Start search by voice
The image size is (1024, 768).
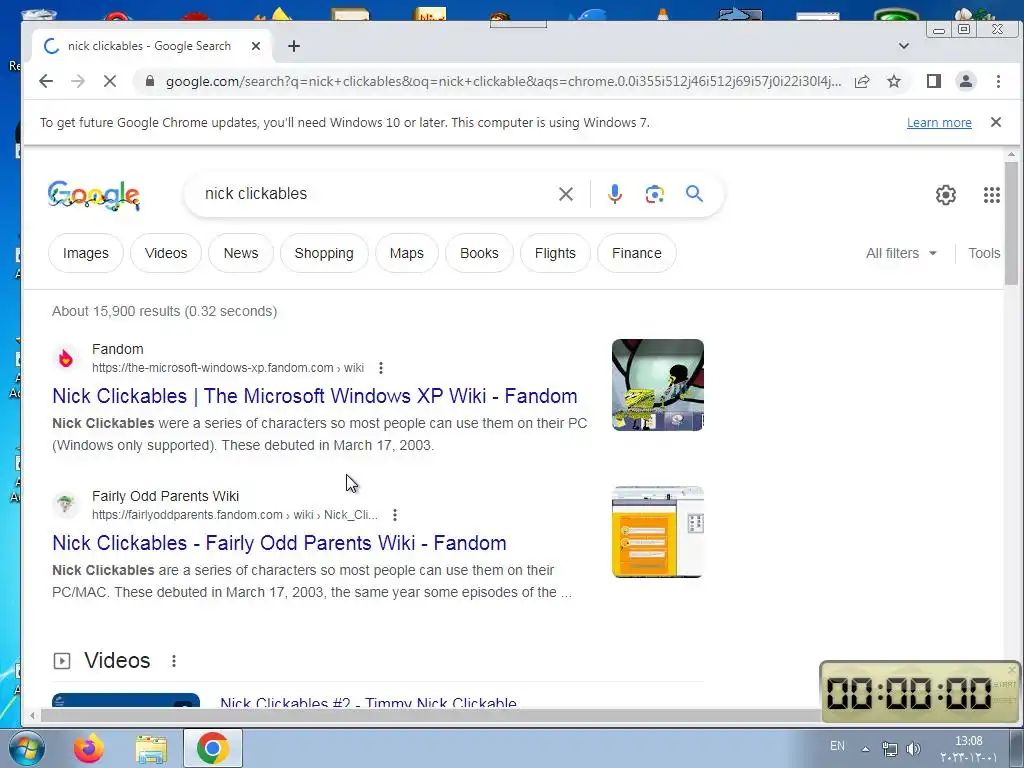pyautogui.click(x=615, y=194)
